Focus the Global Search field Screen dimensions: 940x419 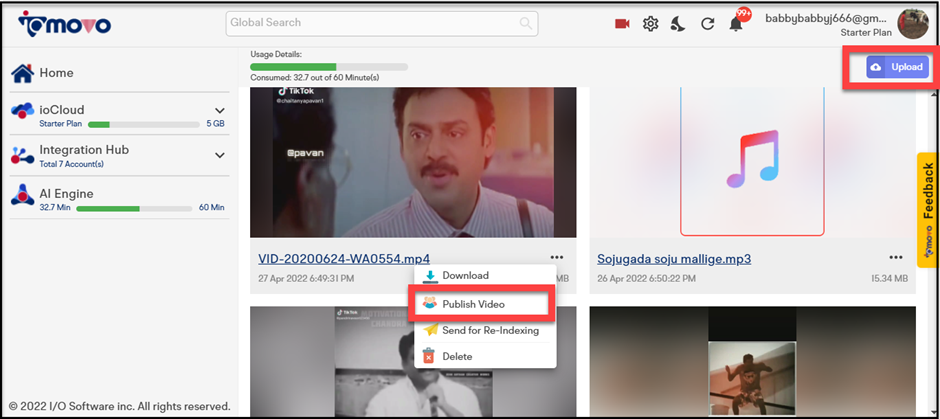382,23
